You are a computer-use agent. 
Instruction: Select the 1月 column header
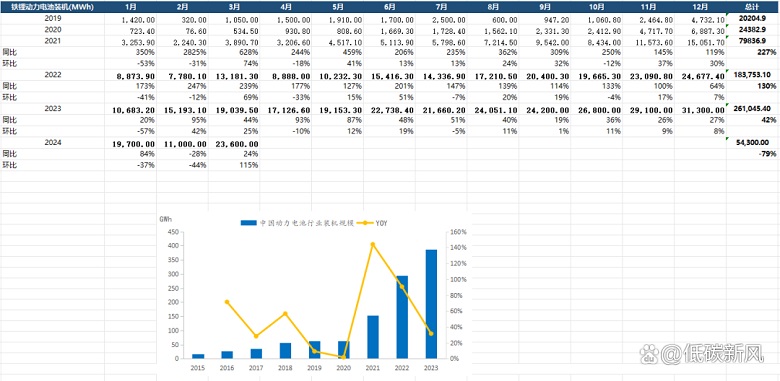coord(130,7)
